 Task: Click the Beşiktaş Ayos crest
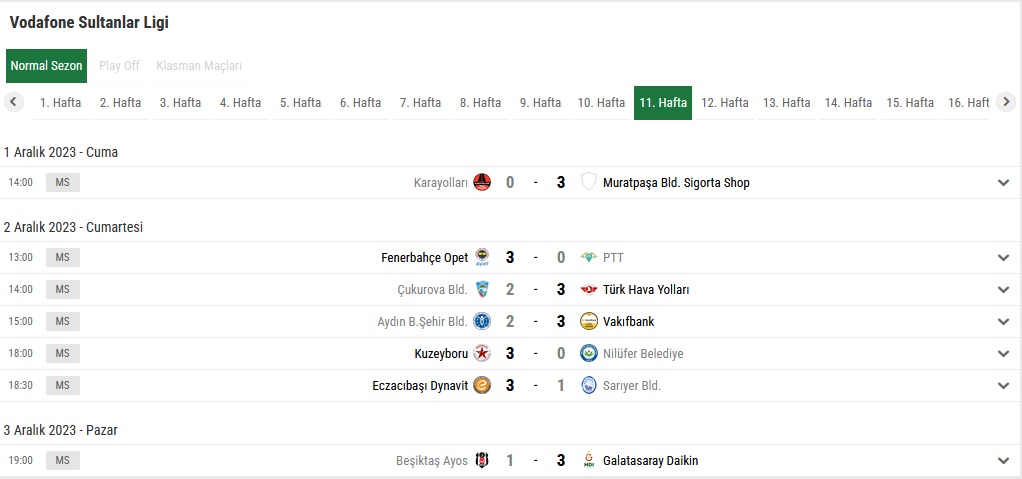point(482,460)
